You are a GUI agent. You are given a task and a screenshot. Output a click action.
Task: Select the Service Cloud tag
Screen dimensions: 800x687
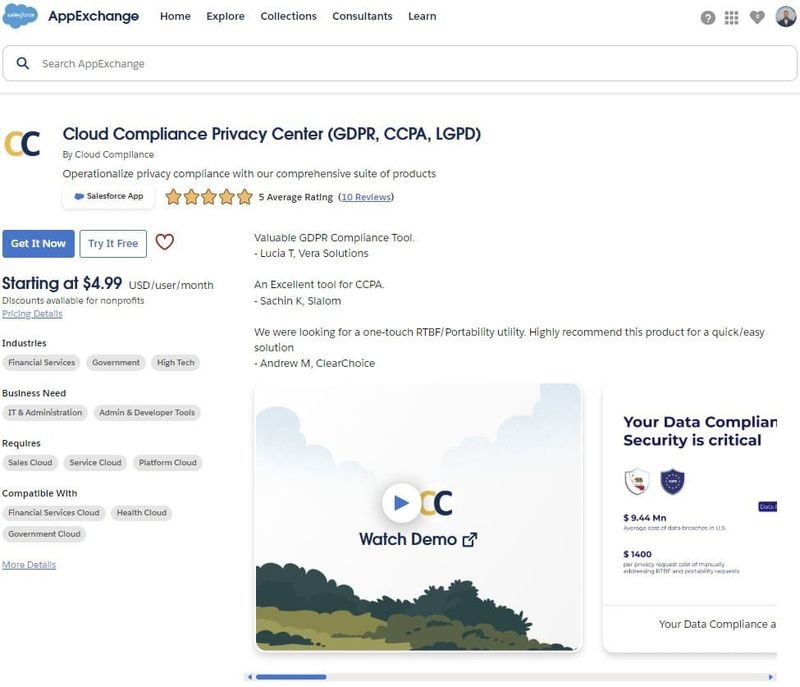coord(95,463)
